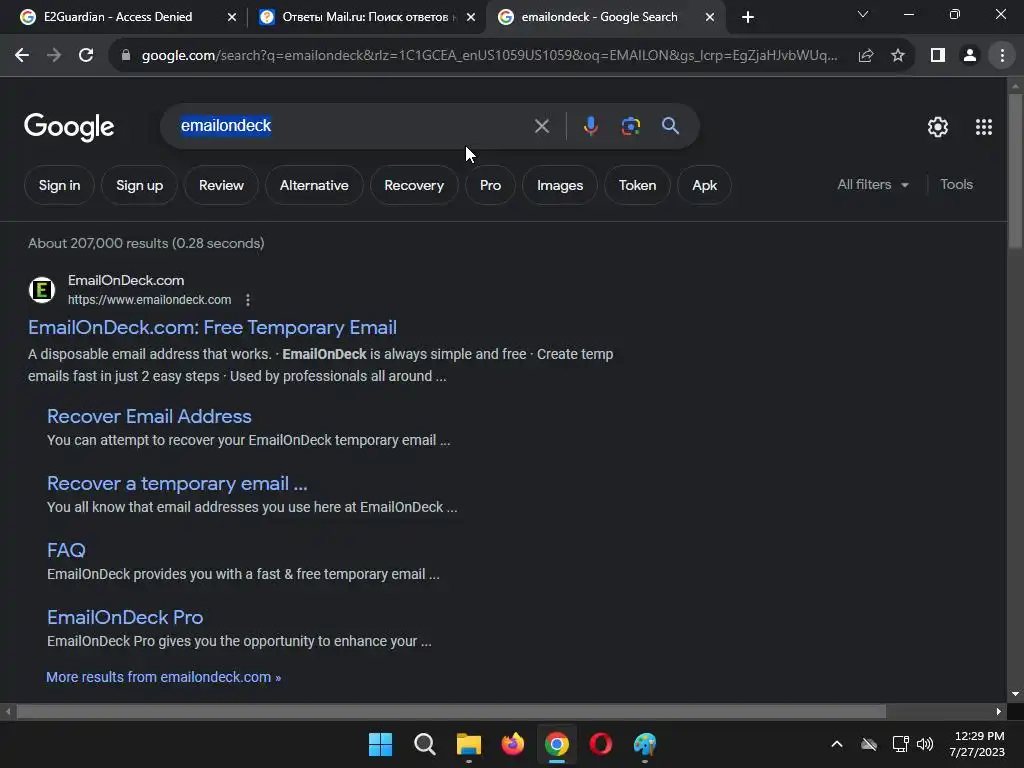Open the Chrome three-dot menu
Image resolution: width=1024 pixels, height=768 pixels.
[1002, 56]
